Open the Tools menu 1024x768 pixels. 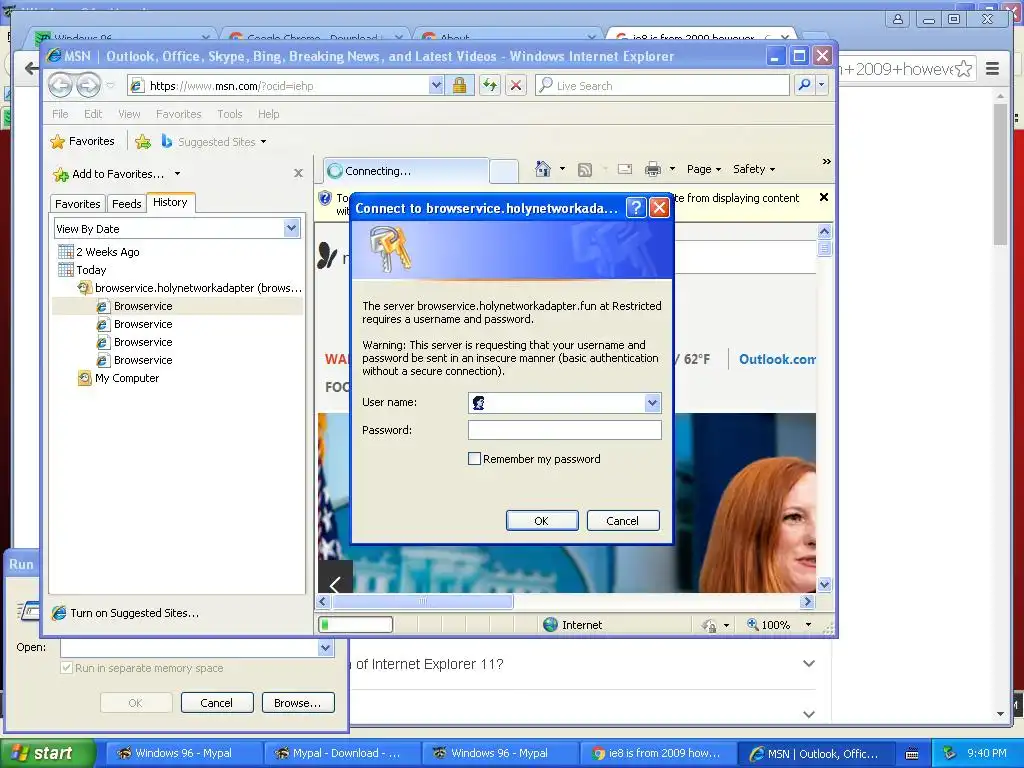pos(230,114)
